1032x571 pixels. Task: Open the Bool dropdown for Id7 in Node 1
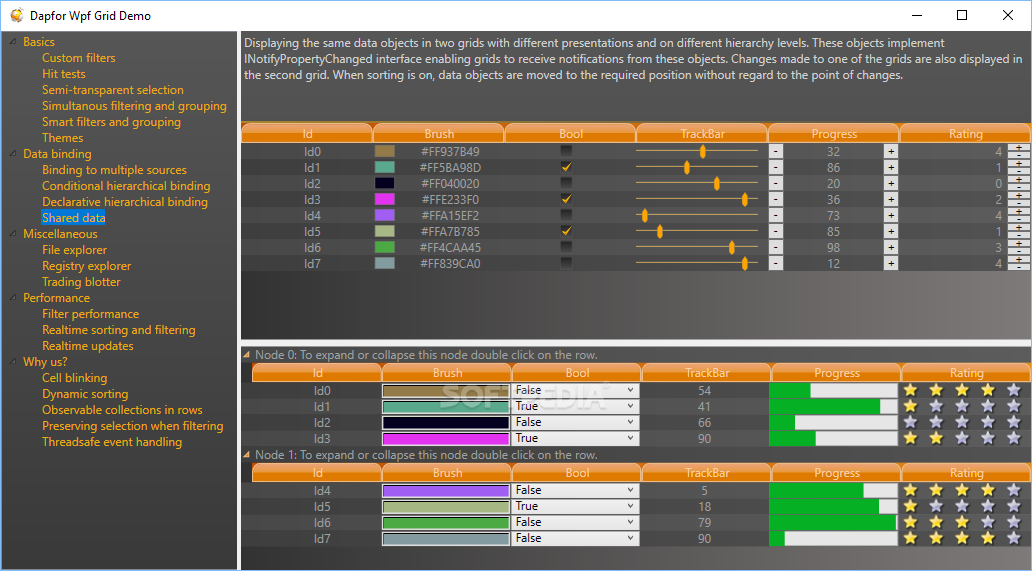575,538
